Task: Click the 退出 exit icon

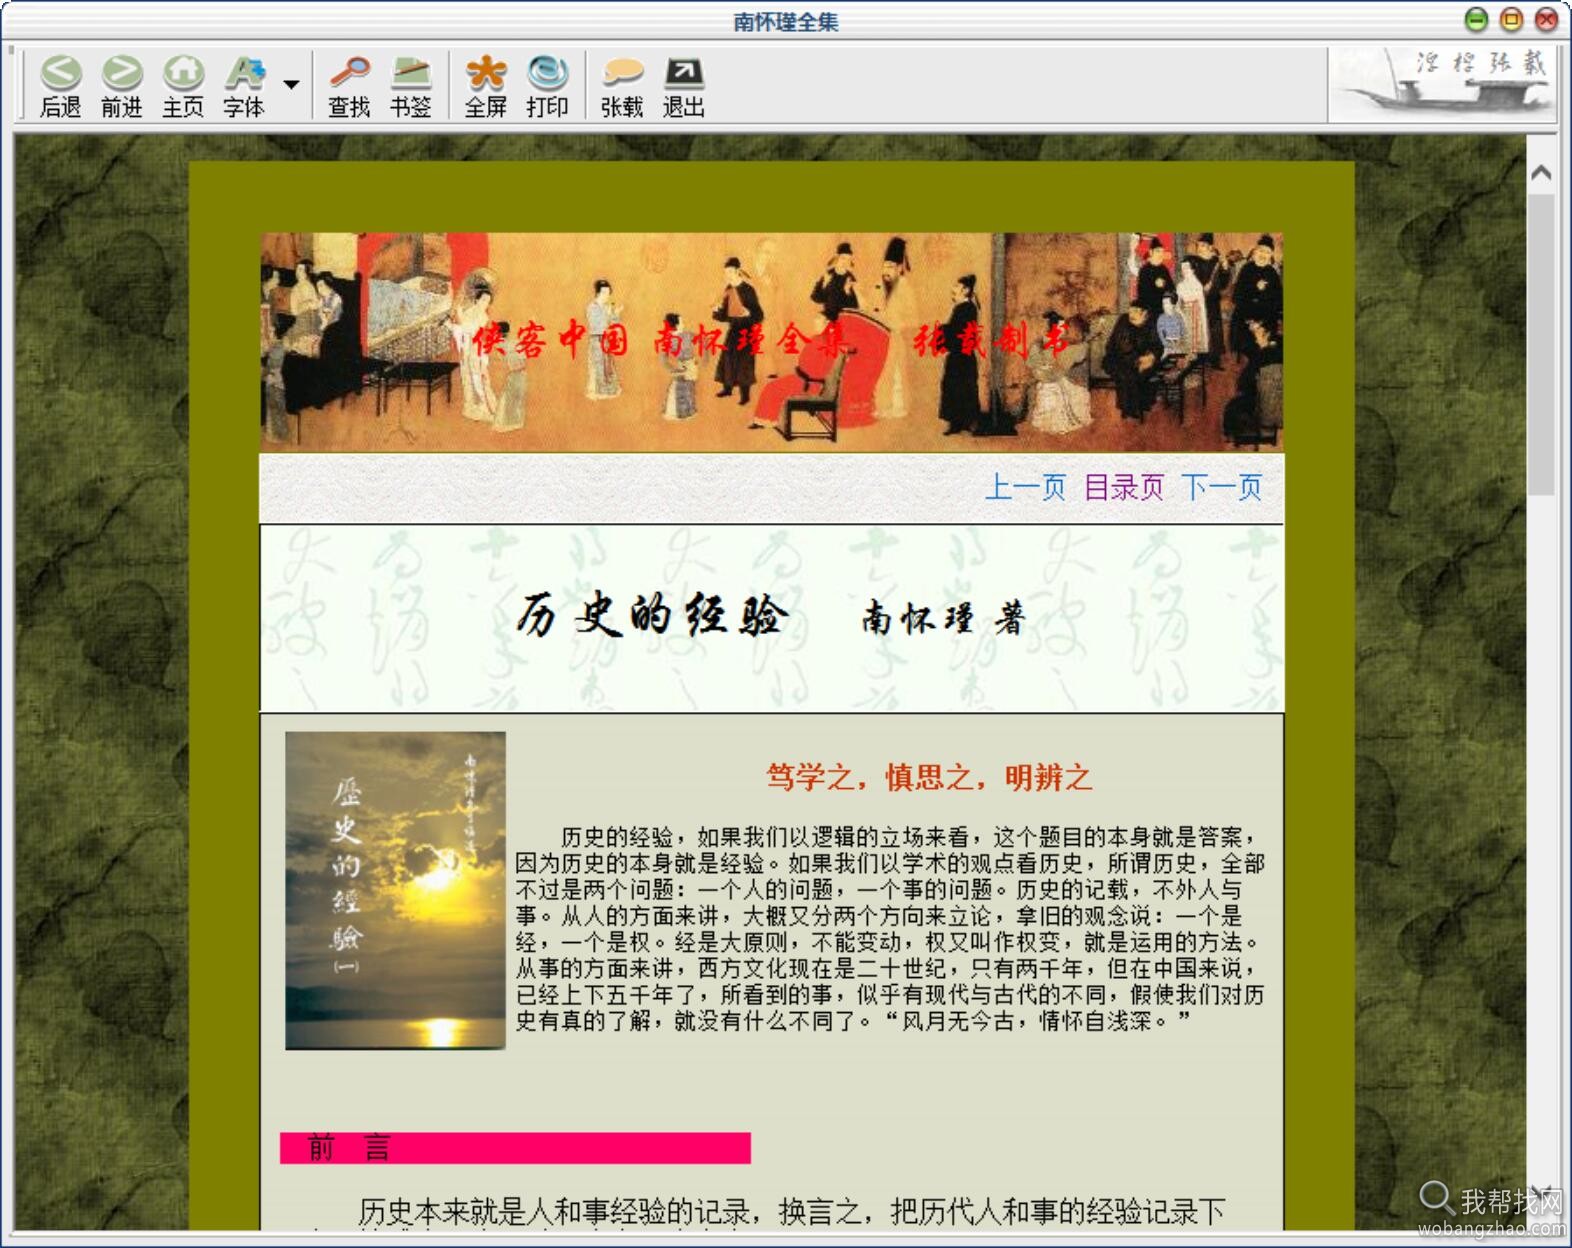Action: (x=684, y=86)
